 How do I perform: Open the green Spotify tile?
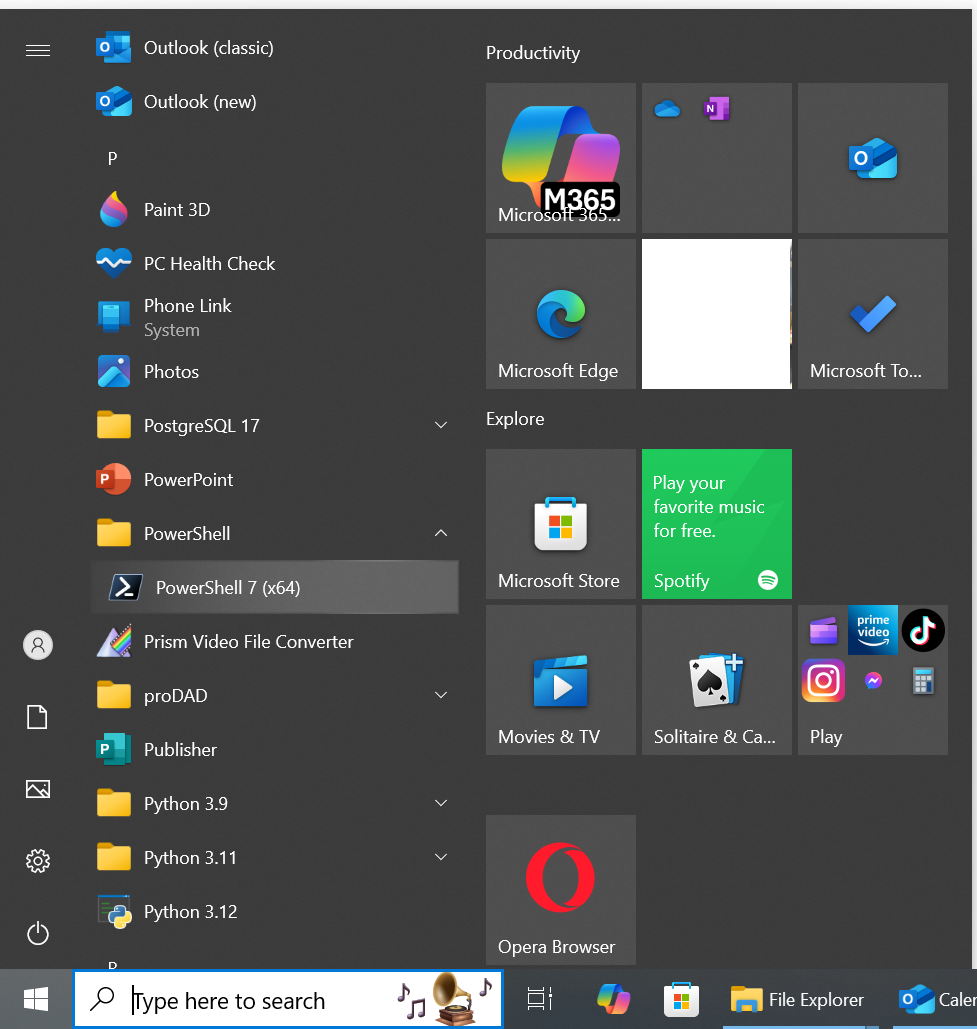[x=717, y=524]
